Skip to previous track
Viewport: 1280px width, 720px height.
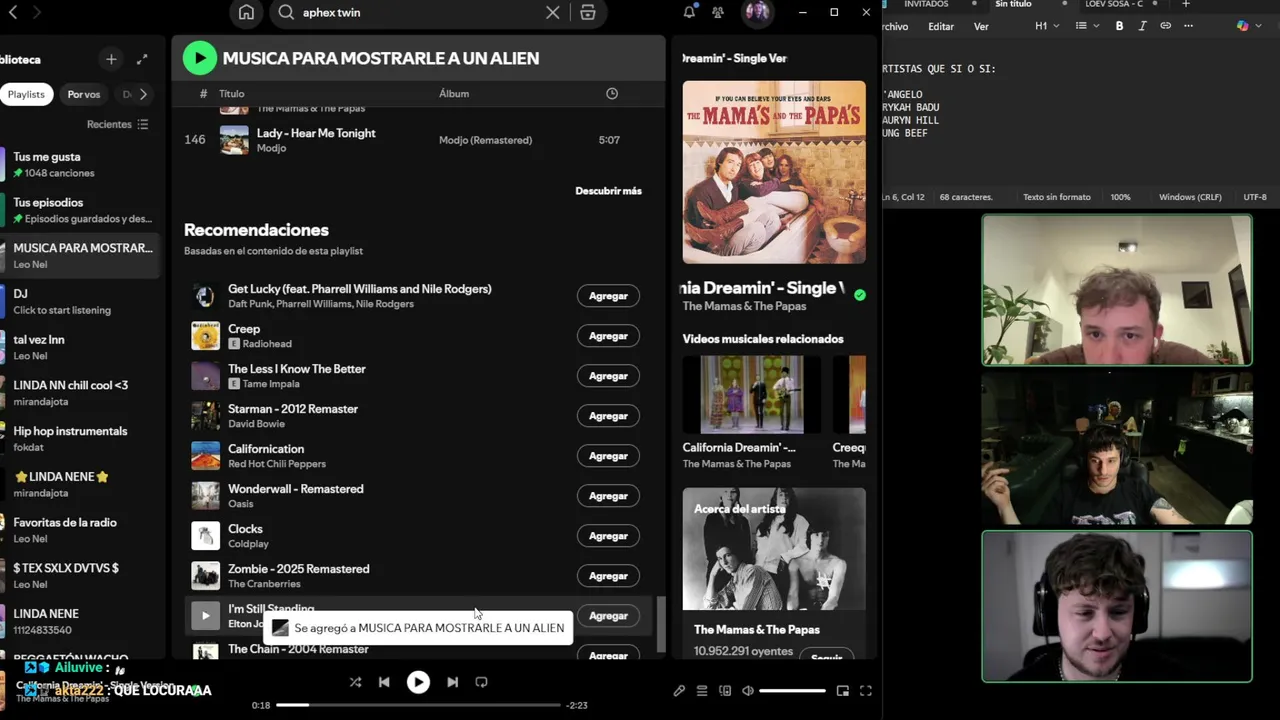coord(384,682)
